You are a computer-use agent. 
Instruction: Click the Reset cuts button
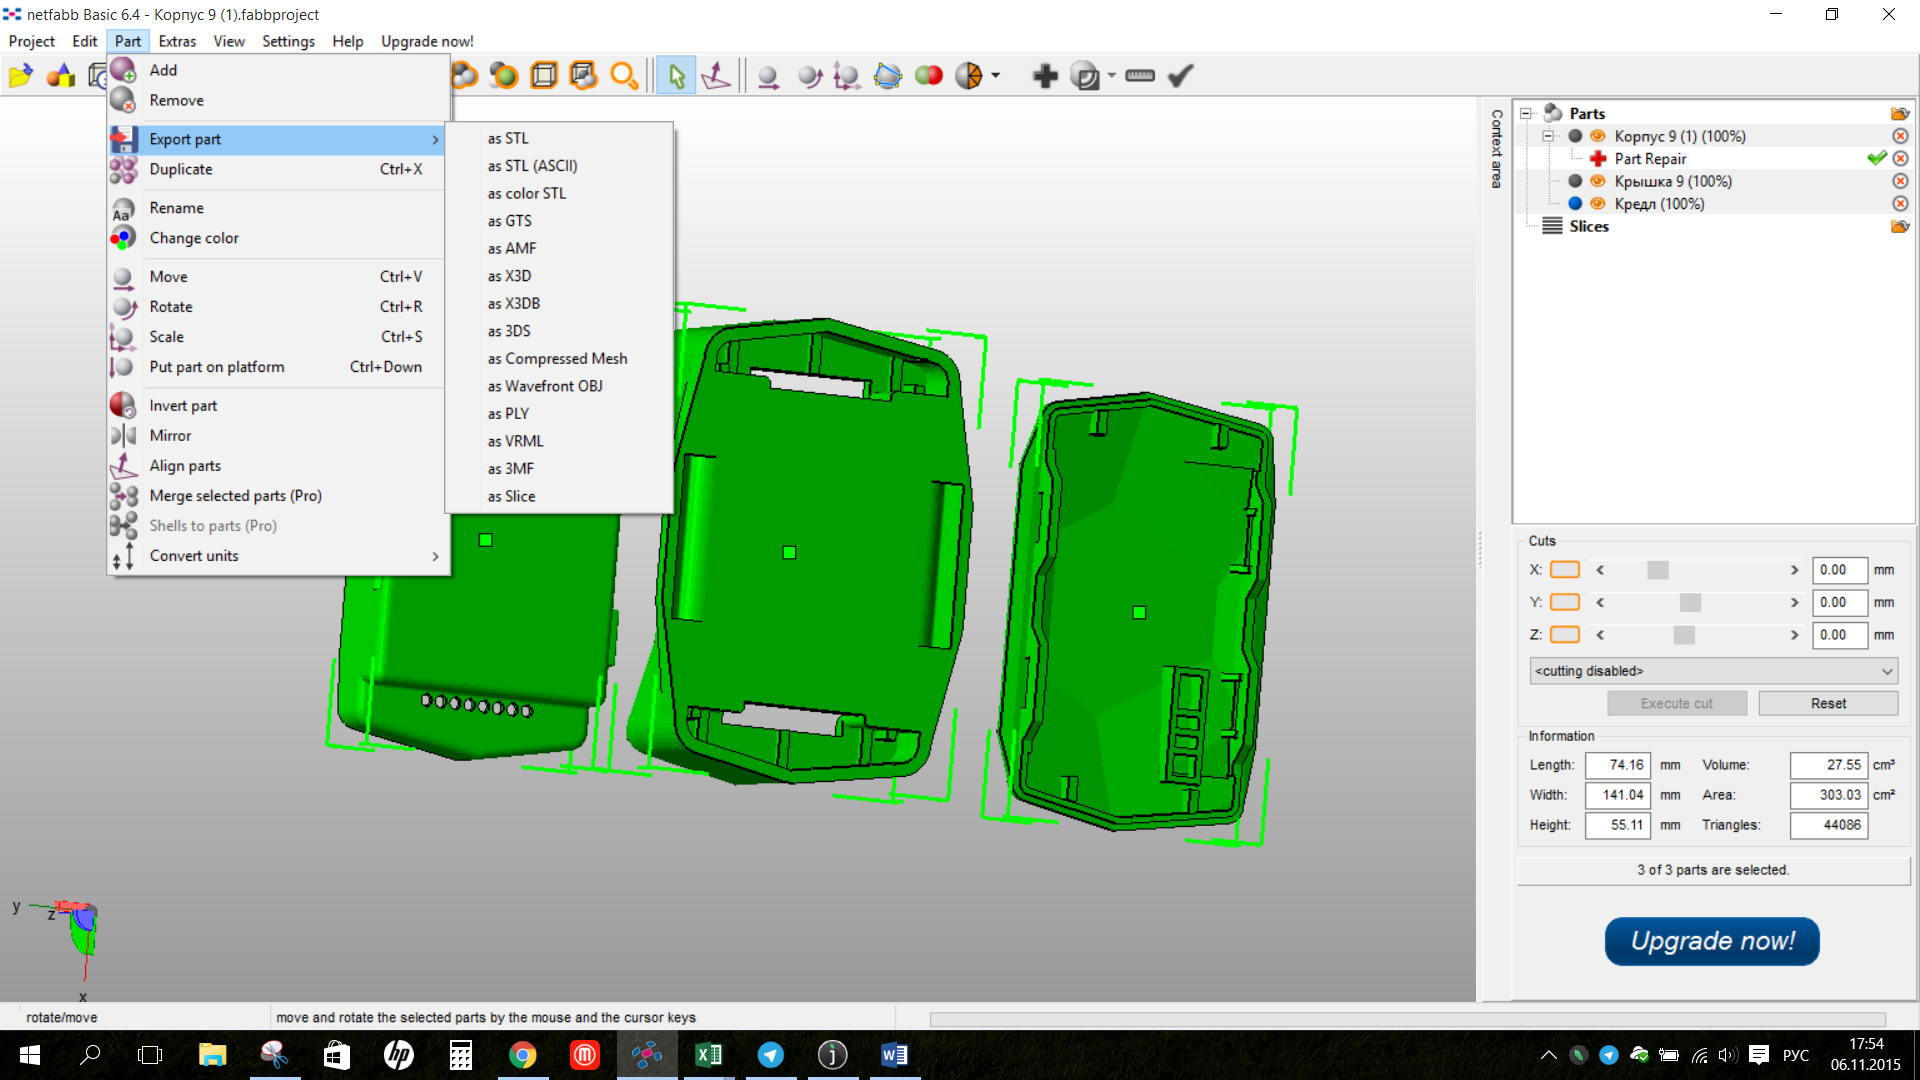1828,703
